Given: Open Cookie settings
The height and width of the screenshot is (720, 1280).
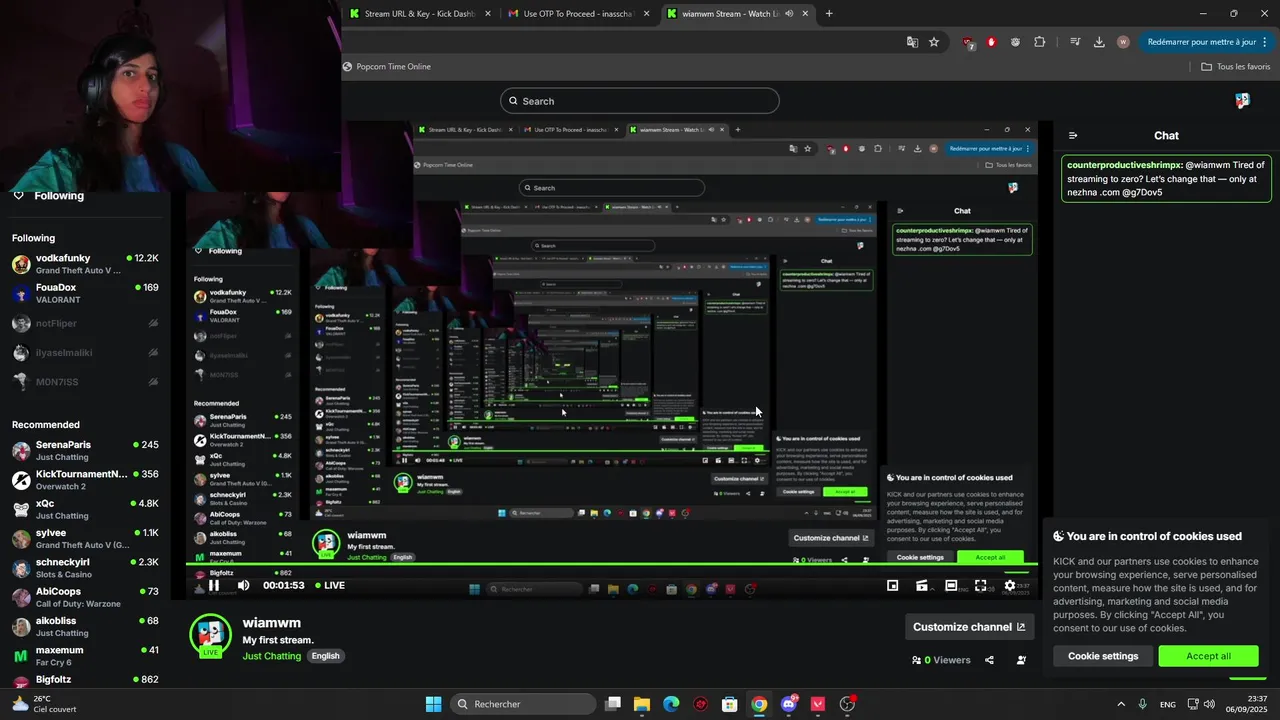Looking at the screenshot, I should [x=1103, y=656].
